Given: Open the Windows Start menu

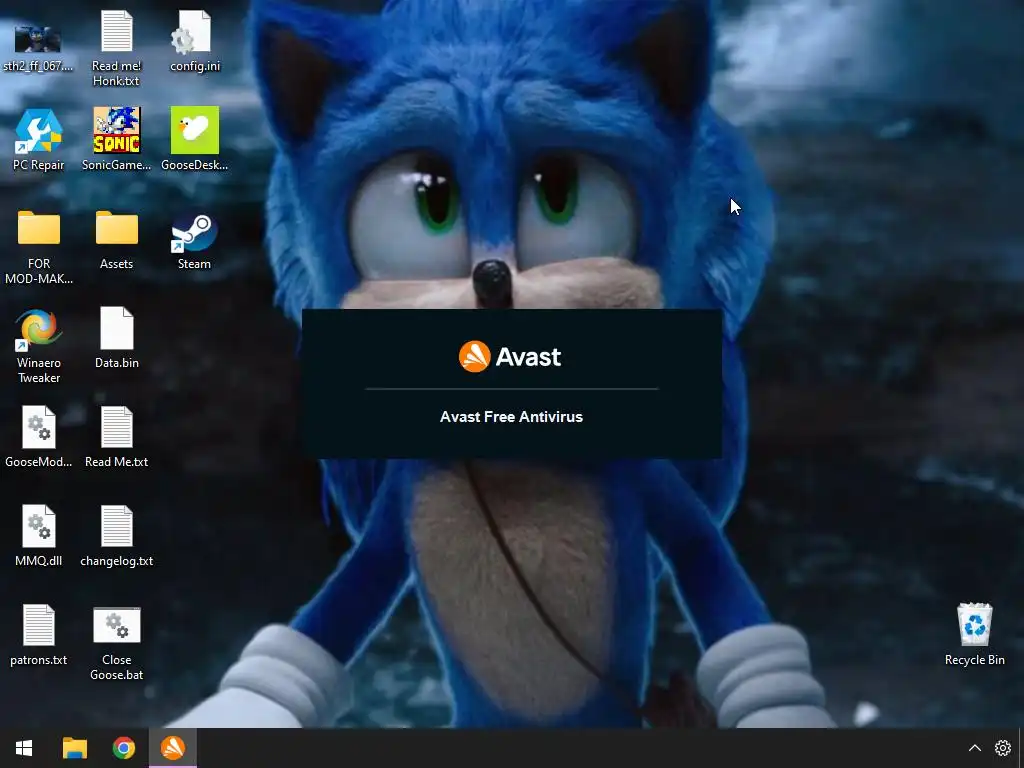Looking at the screenshot, I should (x=24, y=748).
